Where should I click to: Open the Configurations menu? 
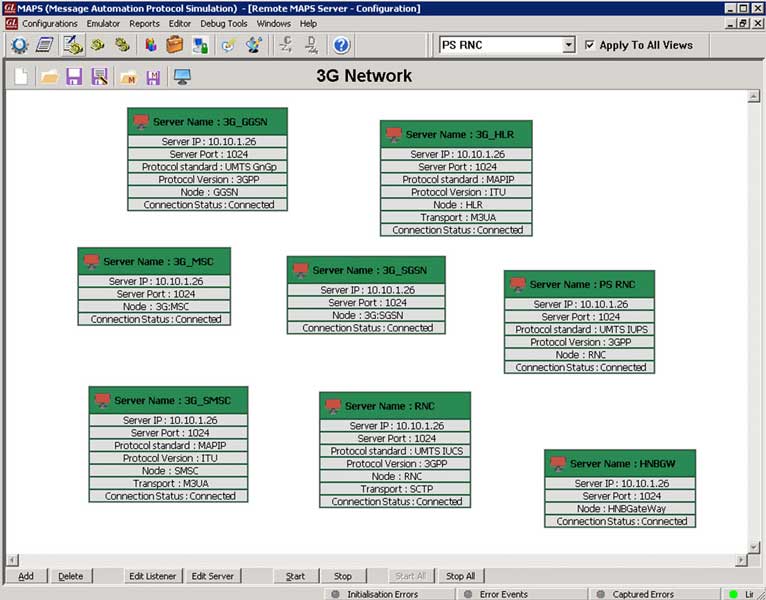pos(50,23)
